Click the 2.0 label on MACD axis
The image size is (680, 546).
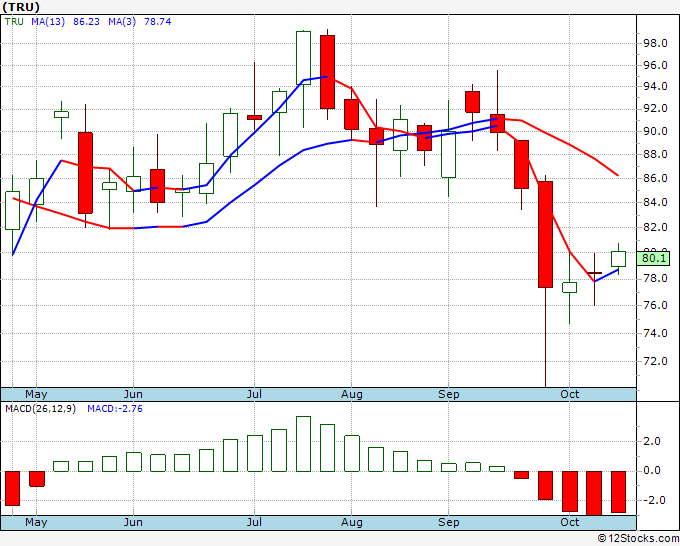coord(651,441)
